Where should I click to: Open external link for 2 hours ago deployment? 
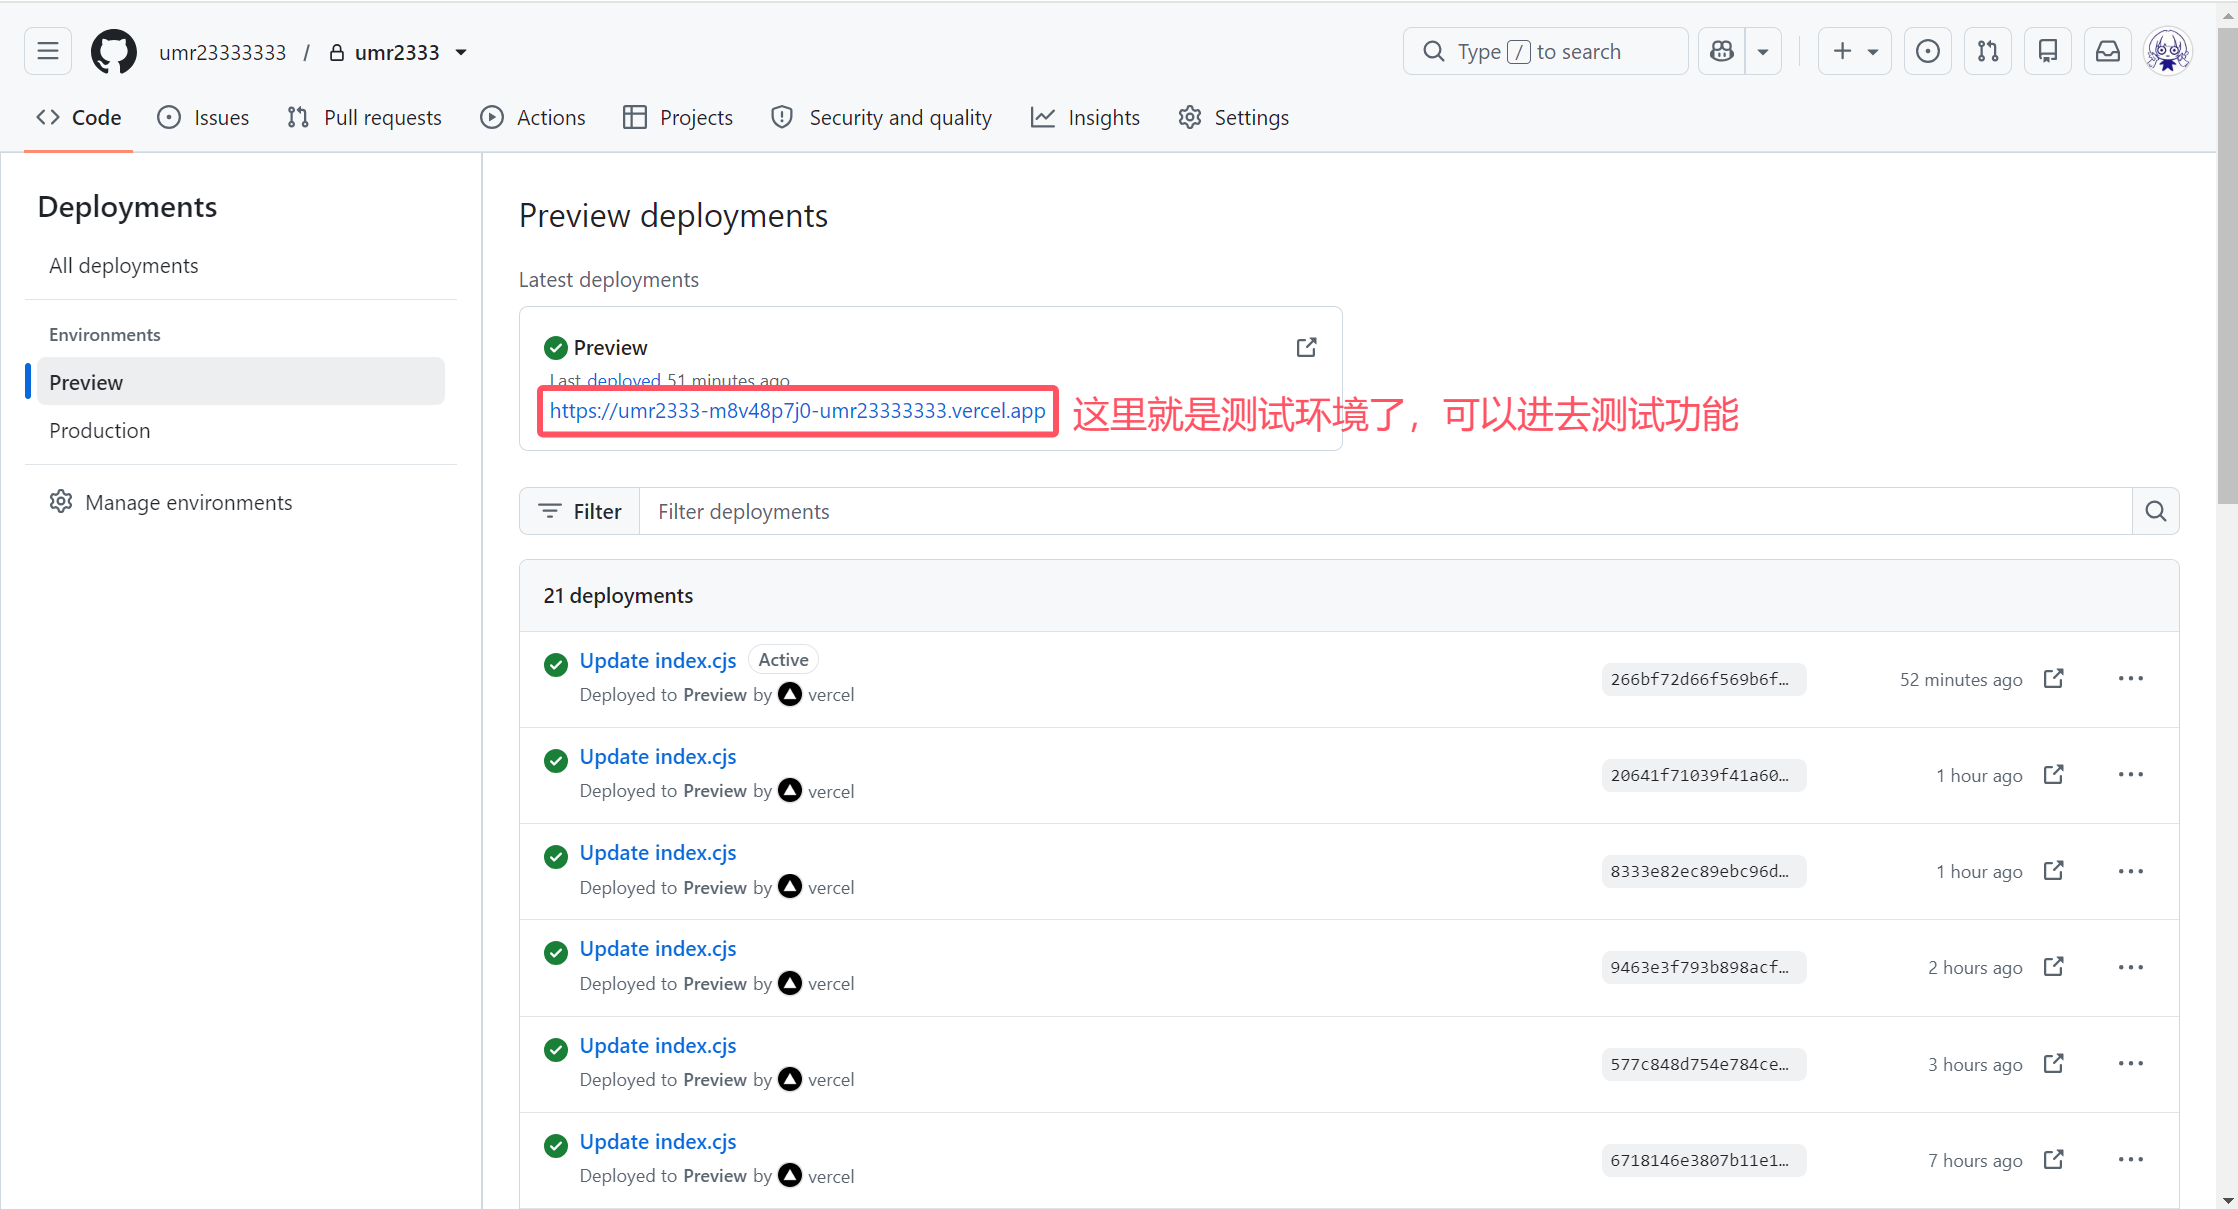point(2053,966)
